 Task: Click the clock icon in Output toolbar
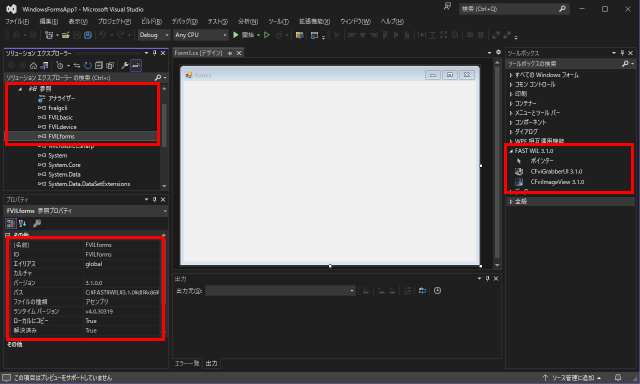tap(438, 291)
